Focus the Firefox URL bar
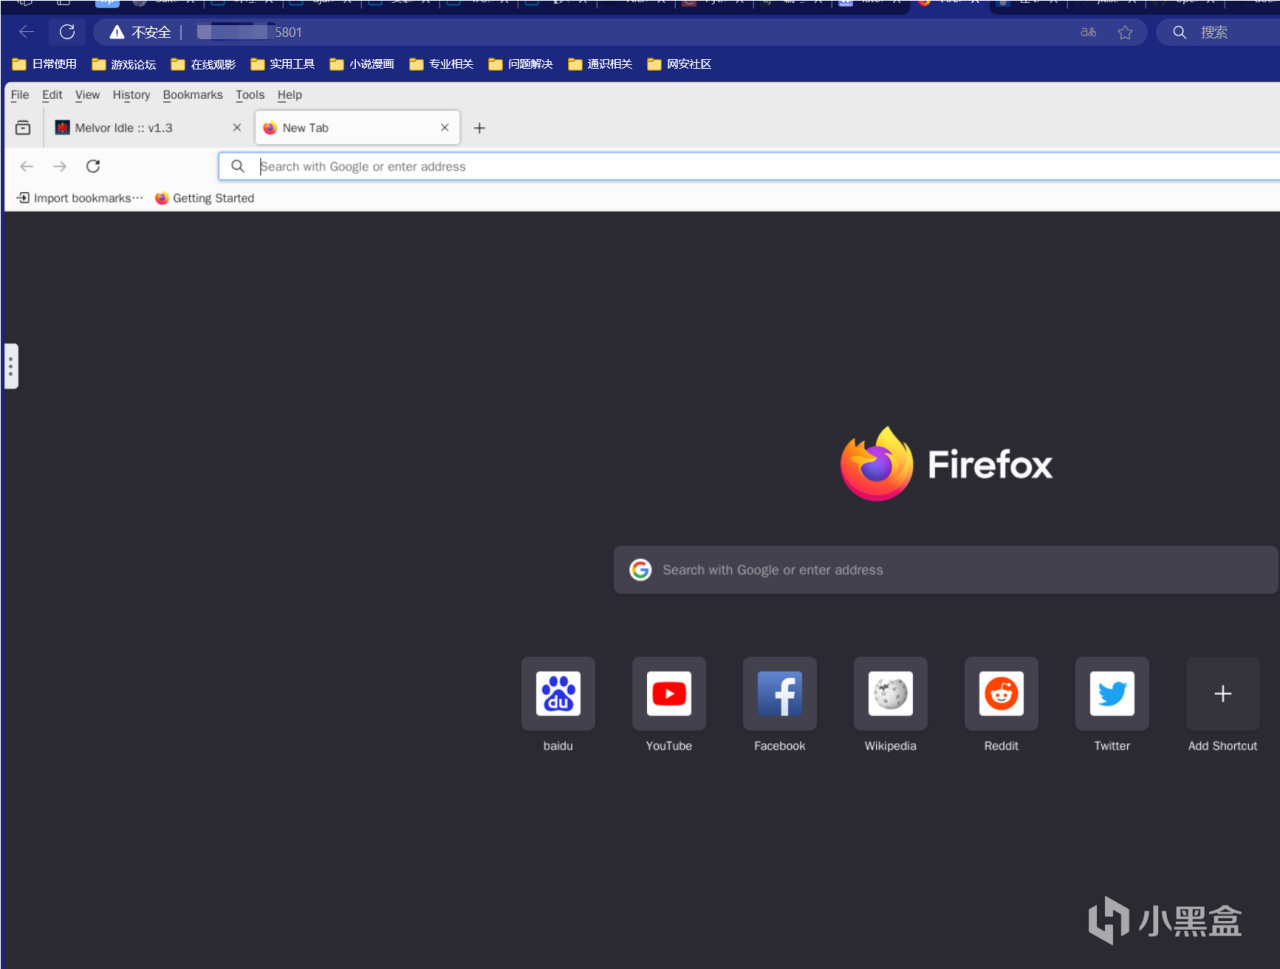 tap(750, 166)
